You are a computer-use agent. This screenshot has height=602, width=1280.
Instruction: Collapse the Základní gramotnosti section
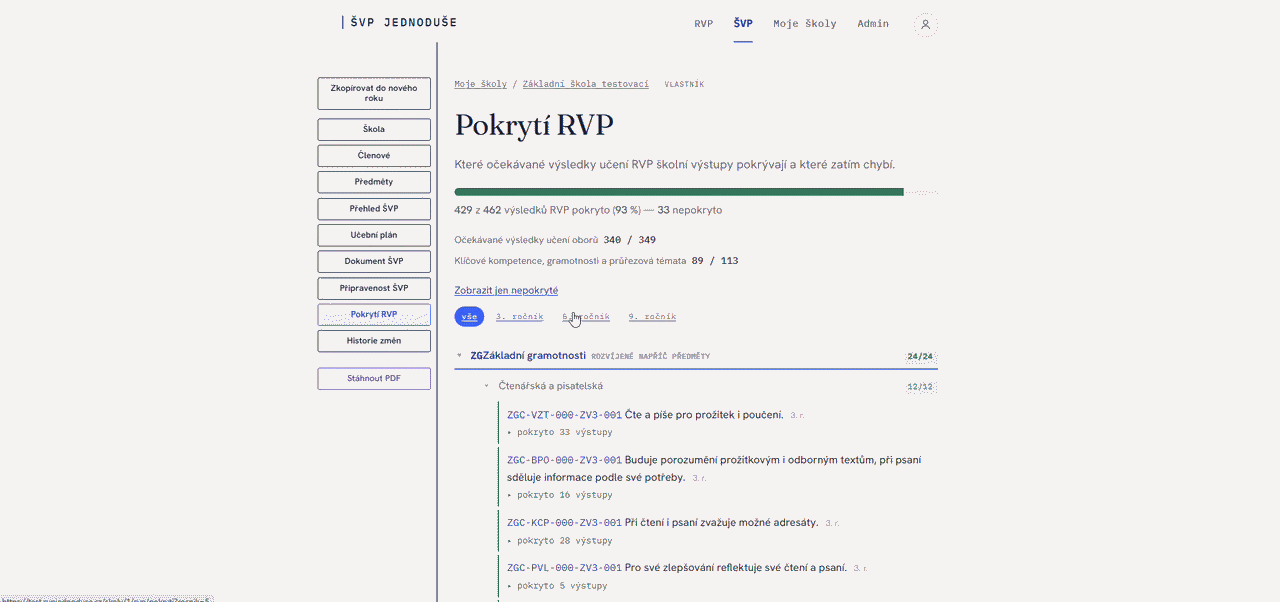[459, 355]
